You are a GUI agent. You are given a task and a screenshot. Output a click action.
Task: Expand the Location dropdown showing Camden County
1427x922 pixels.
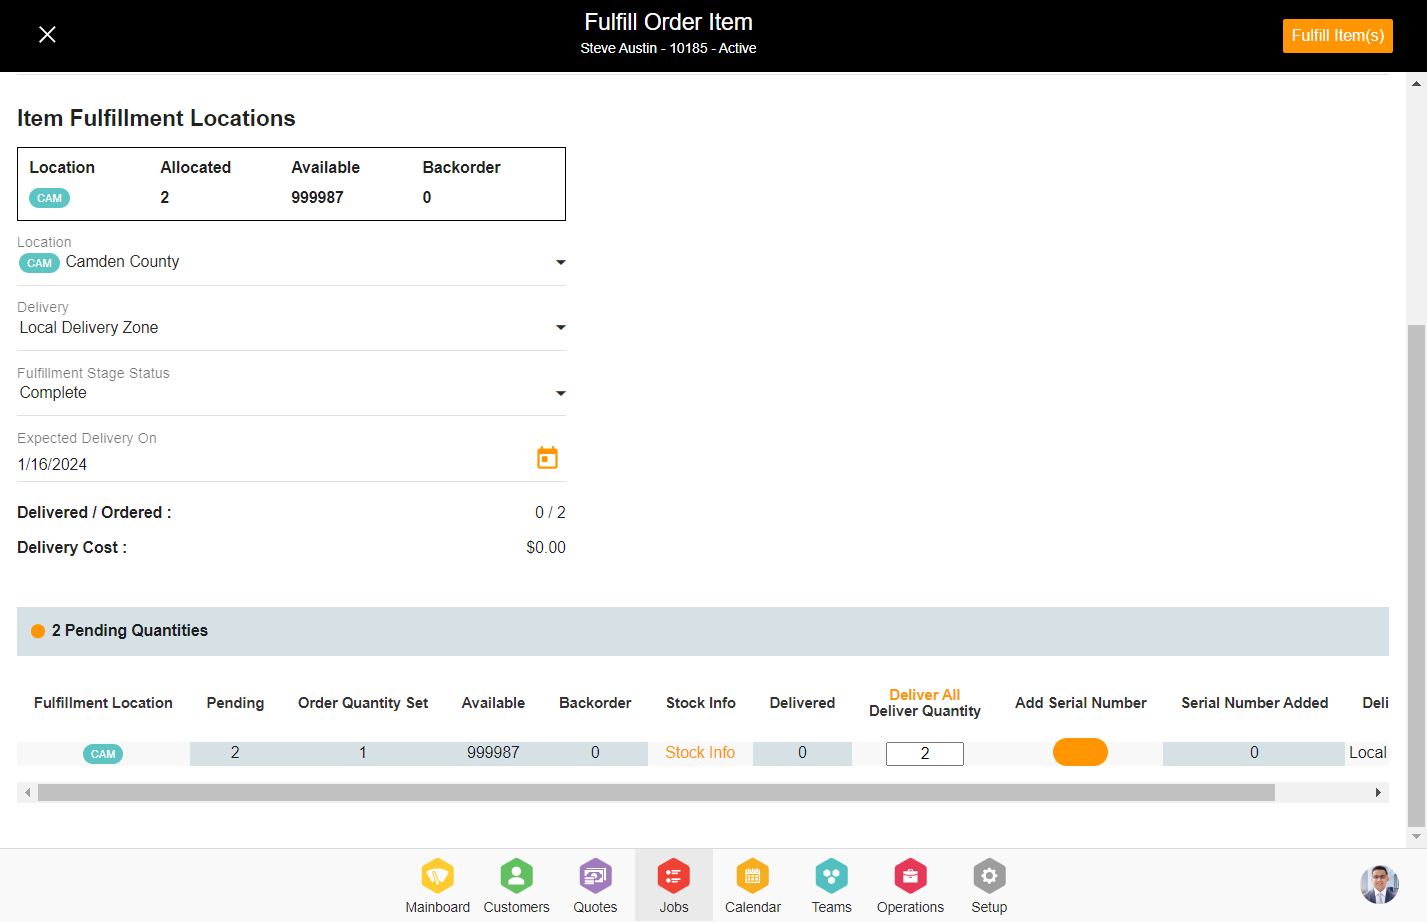tap(291, 262)
